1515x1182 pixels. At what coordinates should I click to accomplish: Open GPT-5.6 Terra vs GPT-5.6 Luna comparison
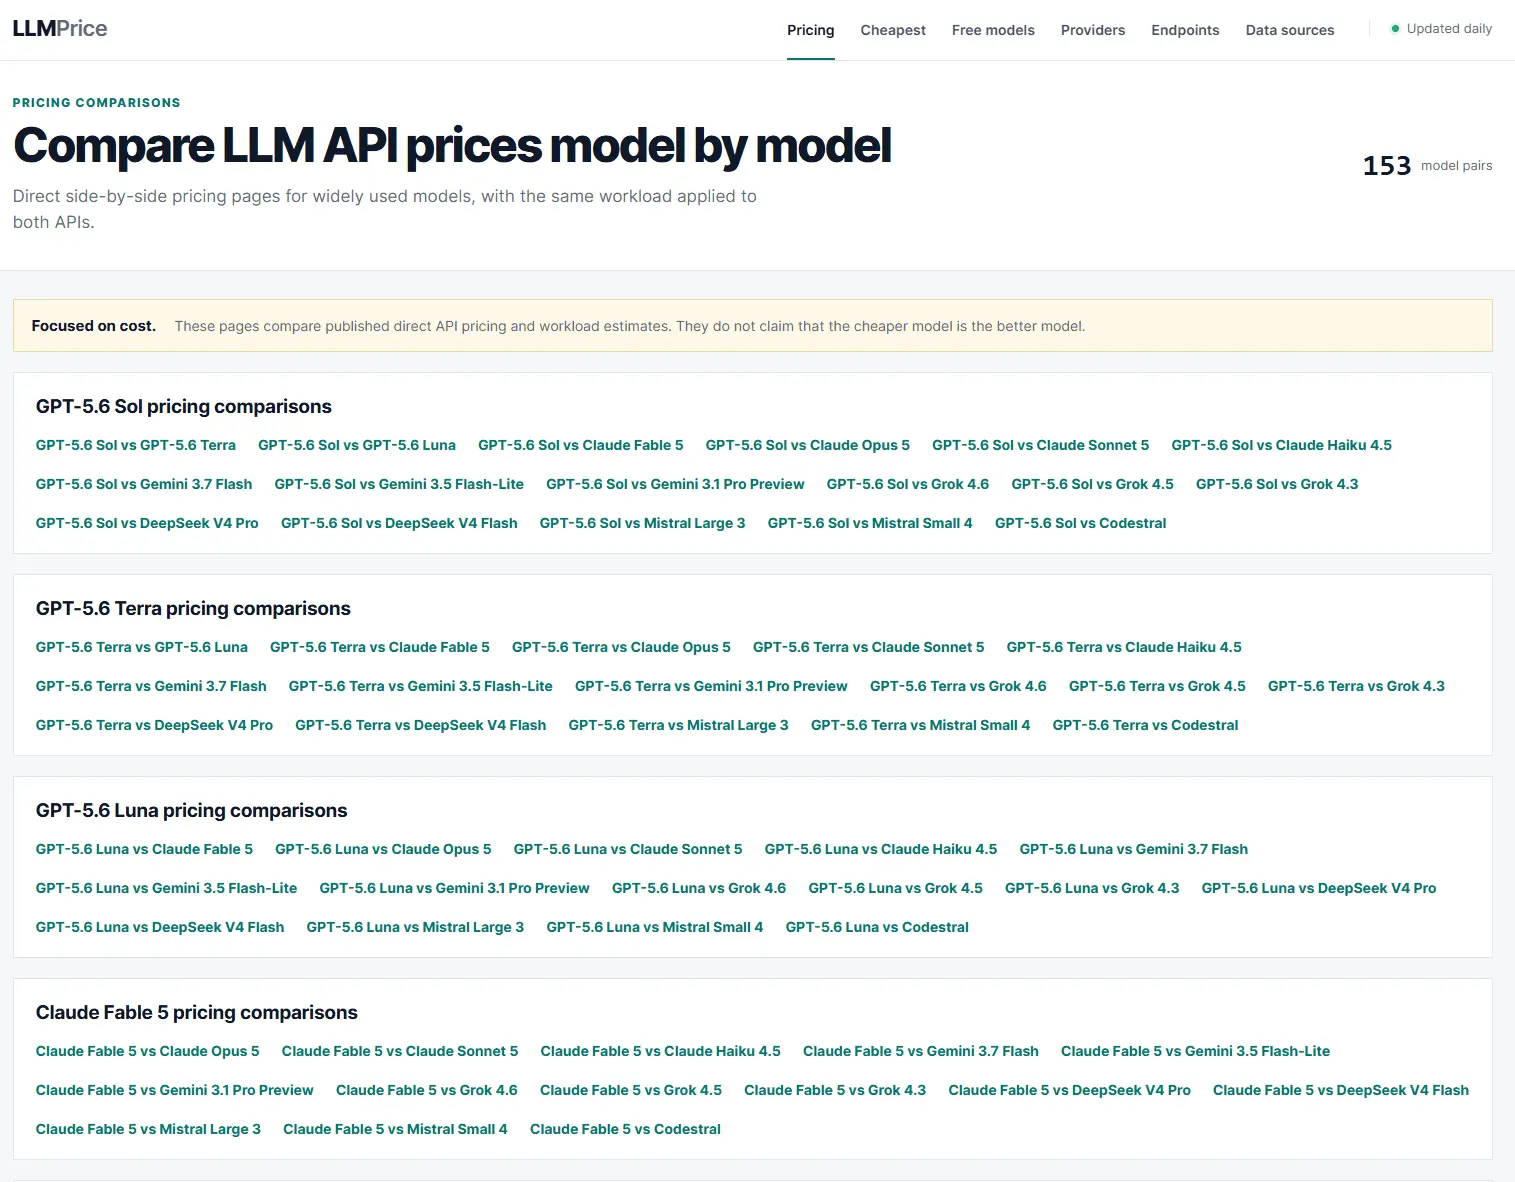point(142,647)
